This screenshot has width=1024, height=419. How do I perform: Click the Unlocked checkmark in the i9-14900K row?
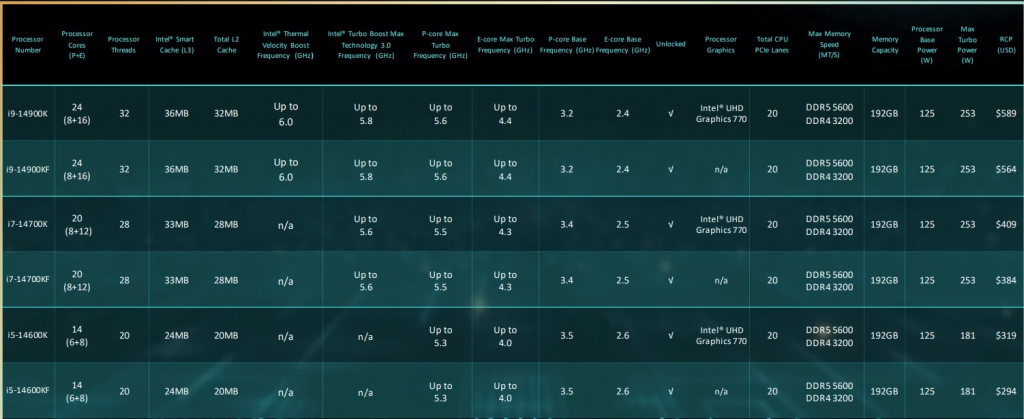pos(671,114)
